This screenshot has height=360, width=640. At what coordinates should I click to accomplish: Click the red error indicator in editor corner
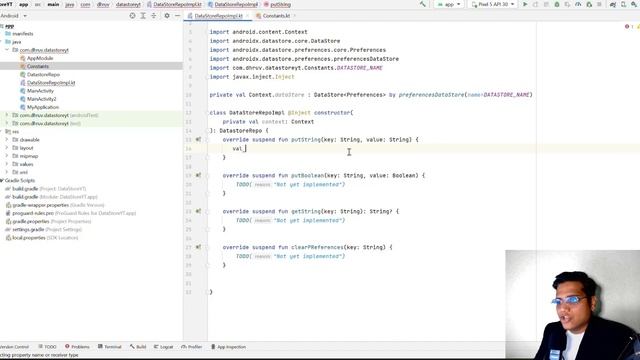(x=627, y=27)
